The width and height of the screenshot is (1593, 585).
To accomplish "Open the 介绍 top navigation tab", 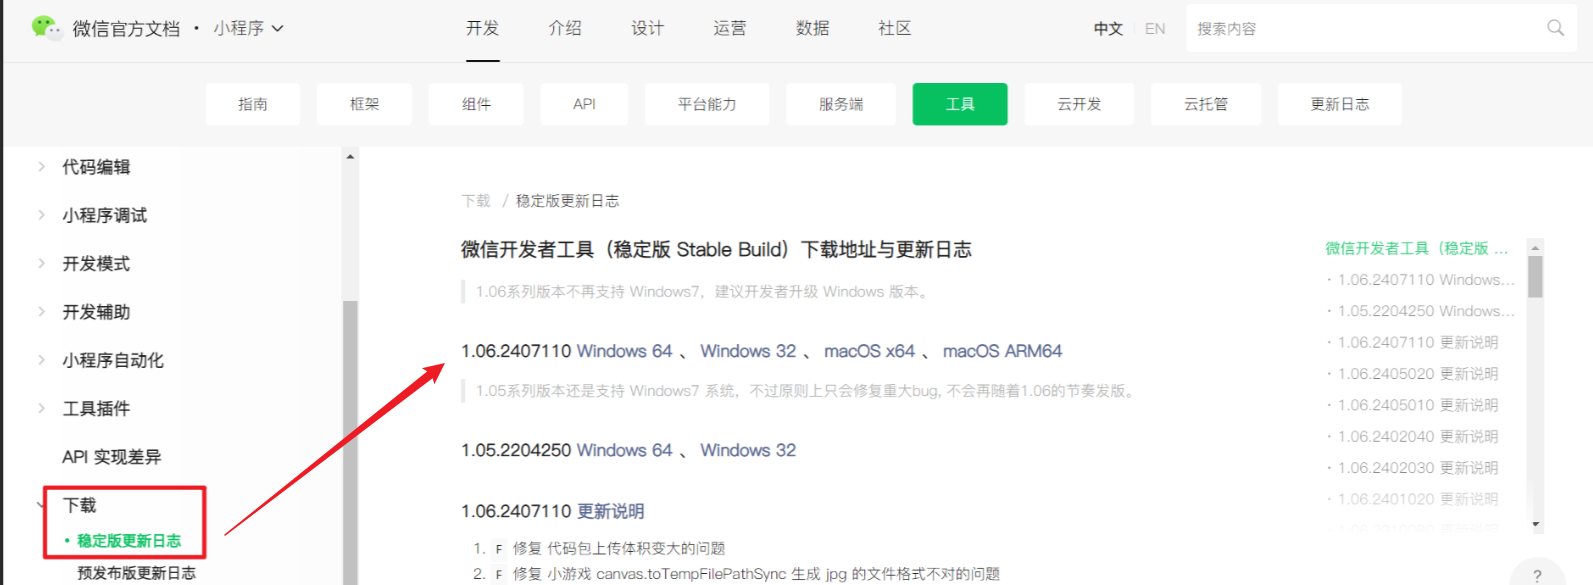I will [x=565, y=28].
